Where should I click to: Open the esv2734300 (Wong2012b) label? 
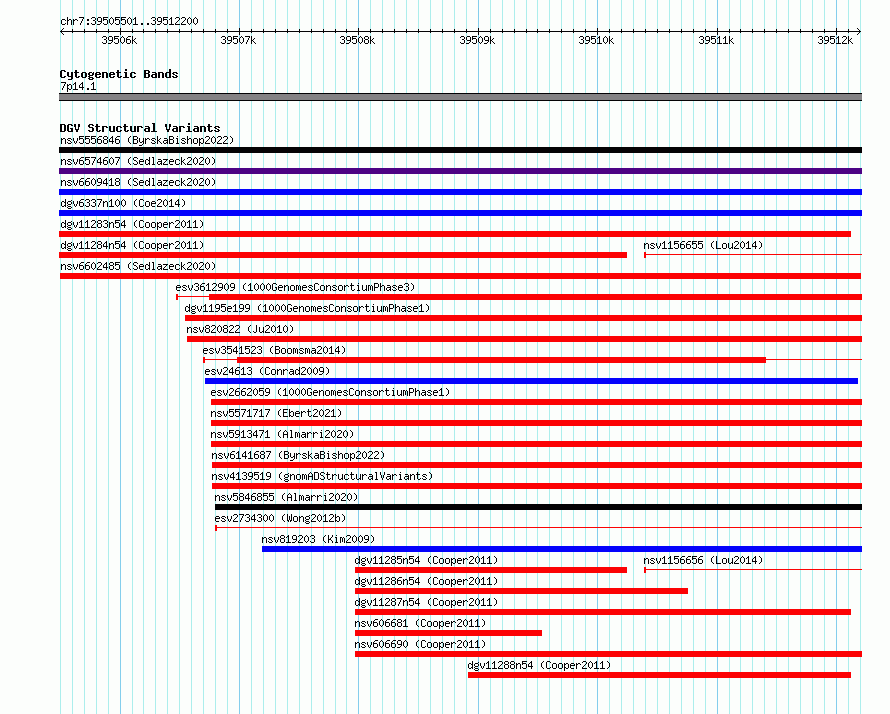280,518
